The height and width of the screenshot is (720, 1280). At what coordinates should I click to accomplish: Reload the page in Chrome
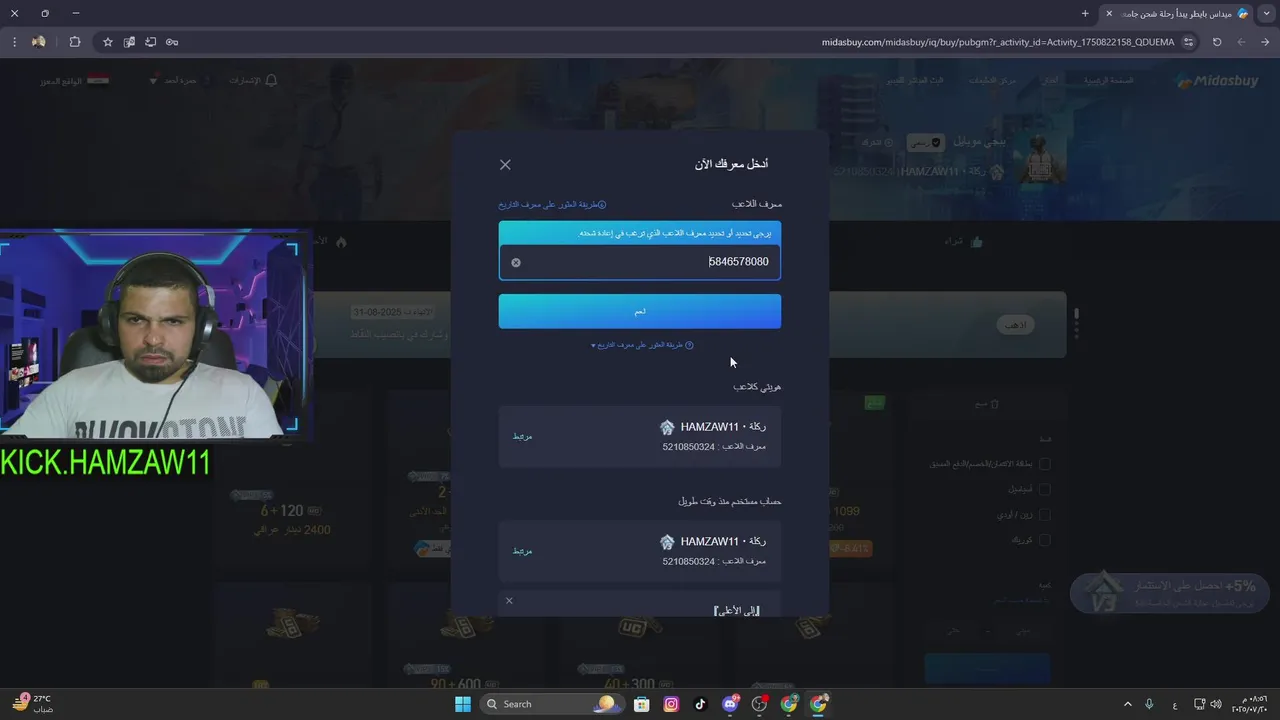[1217, 42]
